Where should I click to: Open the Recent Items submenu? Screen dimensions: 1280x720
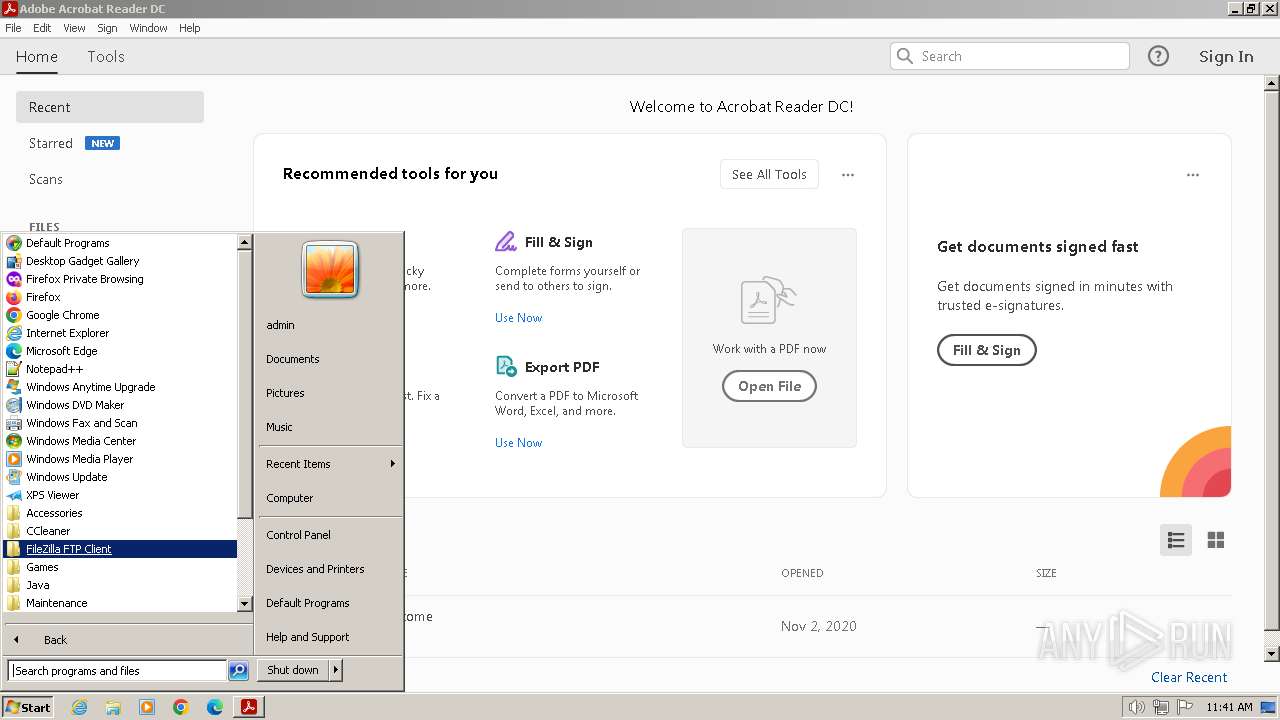(x=330, y=464)
